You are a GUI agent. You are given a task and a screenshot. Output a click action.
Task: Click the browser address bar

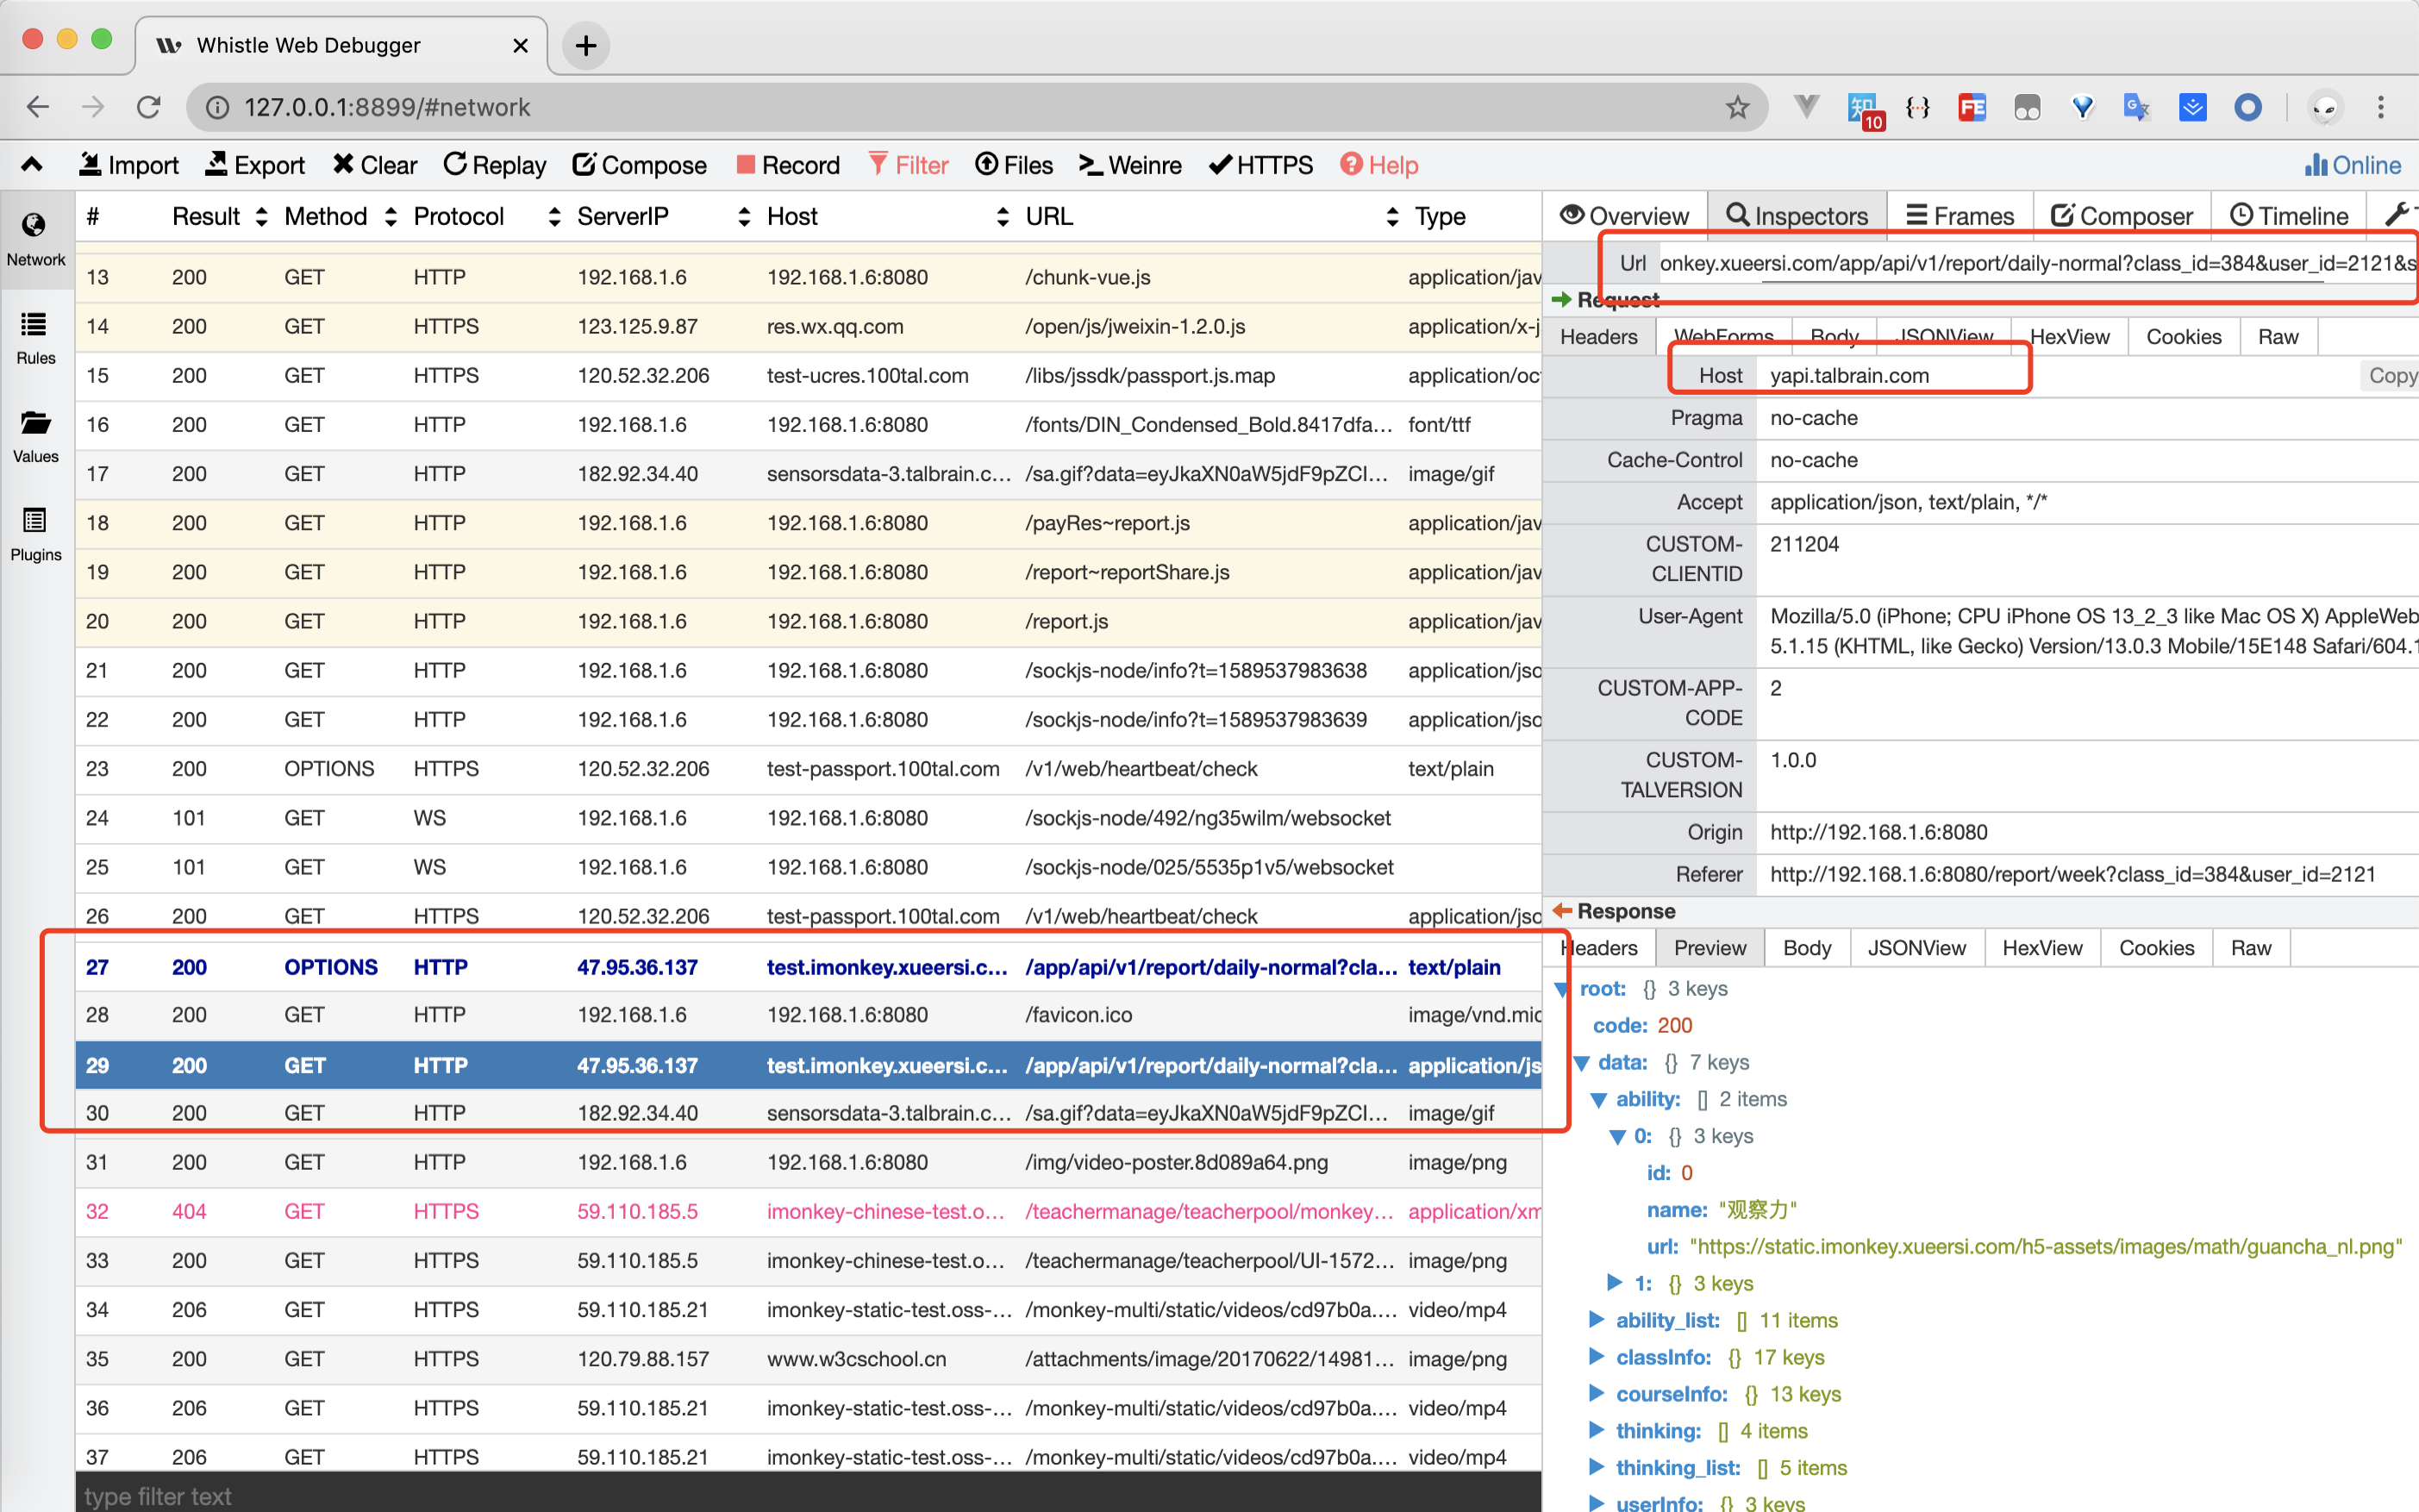pyautogui.click(x=975, y=107)
